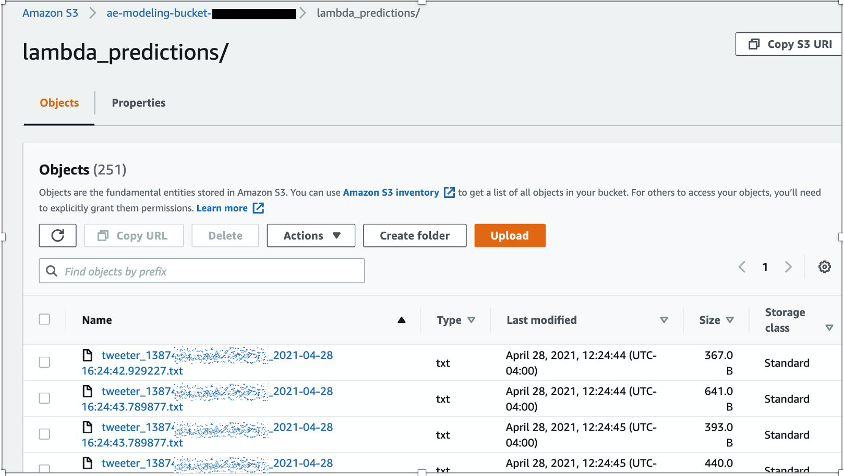Image resolution: width=844 pixels, height=476 pixels.
Task: Open Amazon S3 inventory link
Action: click(x=391, y=193)
